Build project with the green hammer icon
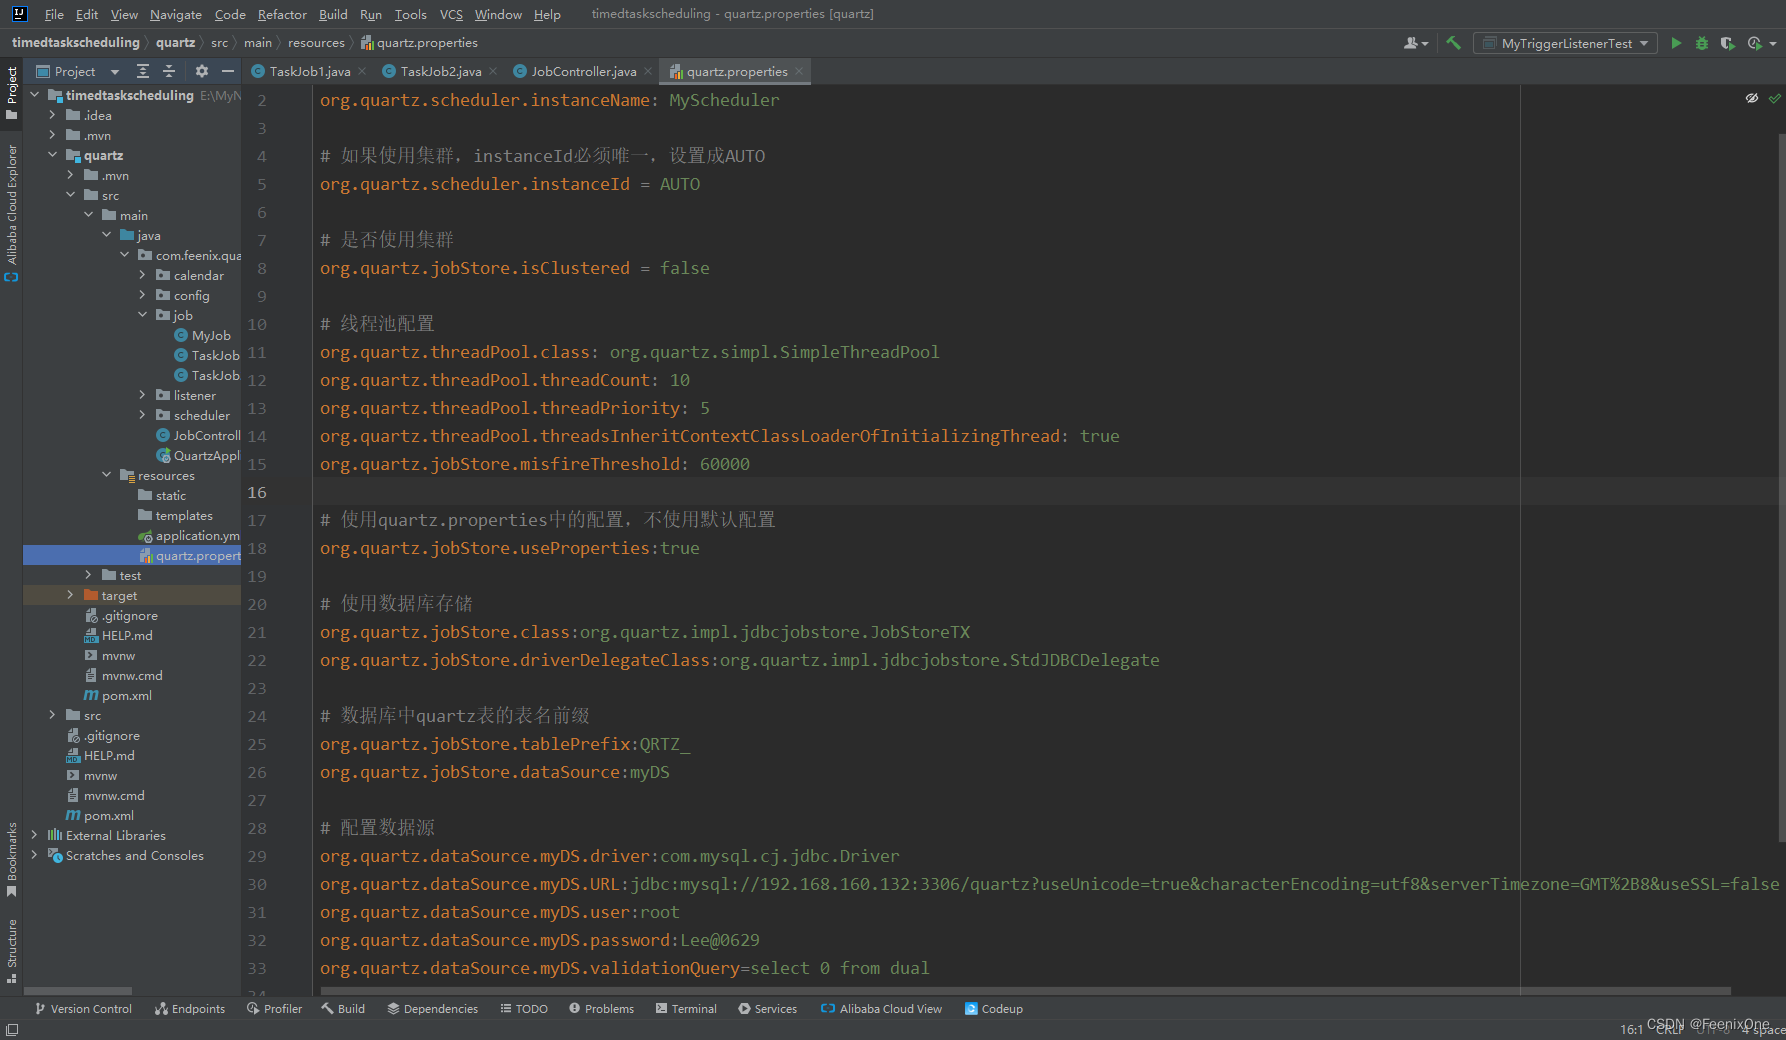Viewport: 1786px width, 1040px height. (x=1454, y=43)
